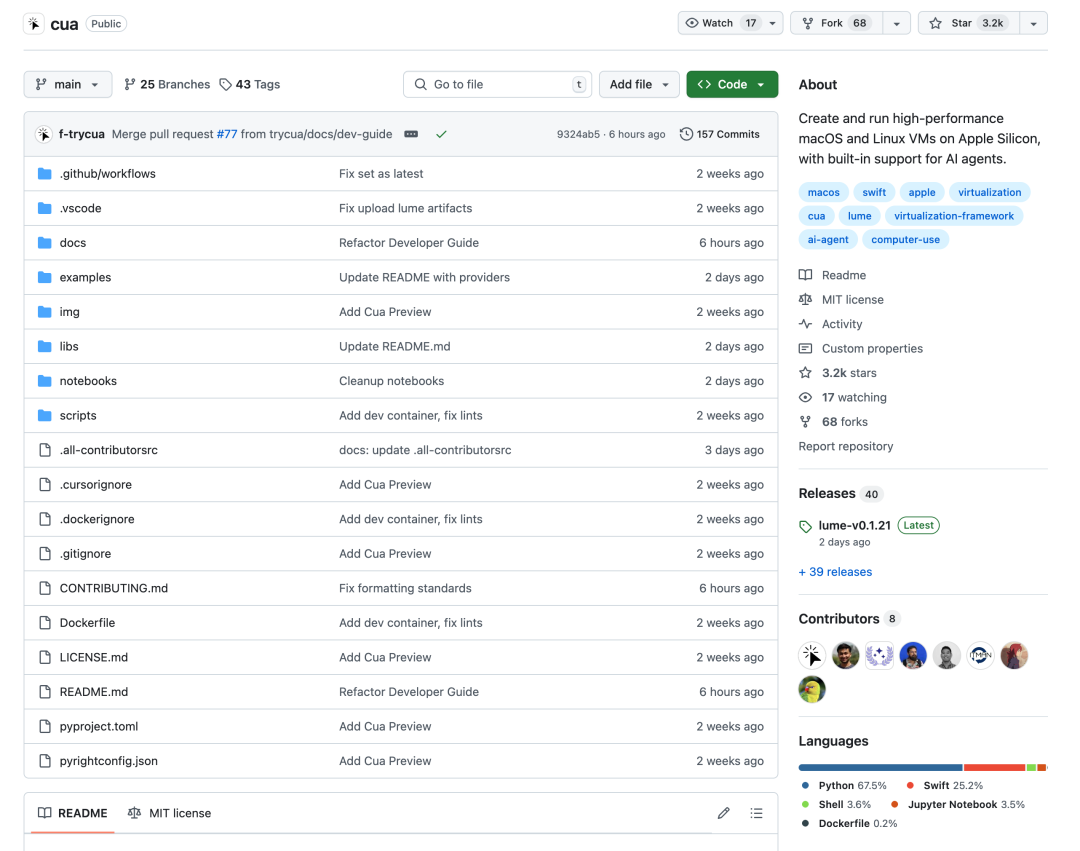Open the lume-v0.1.21 release
1080x851 pixels.
click(854, 525)
